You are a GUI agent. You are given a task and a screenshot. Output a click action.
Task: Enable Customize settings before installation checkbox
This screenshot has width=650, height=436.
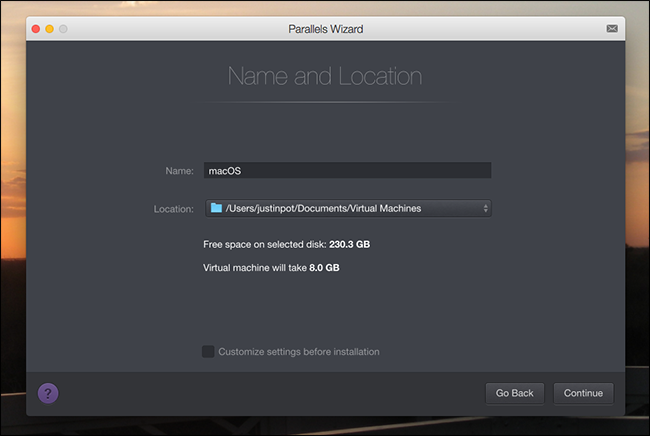[x=208, y=351]
